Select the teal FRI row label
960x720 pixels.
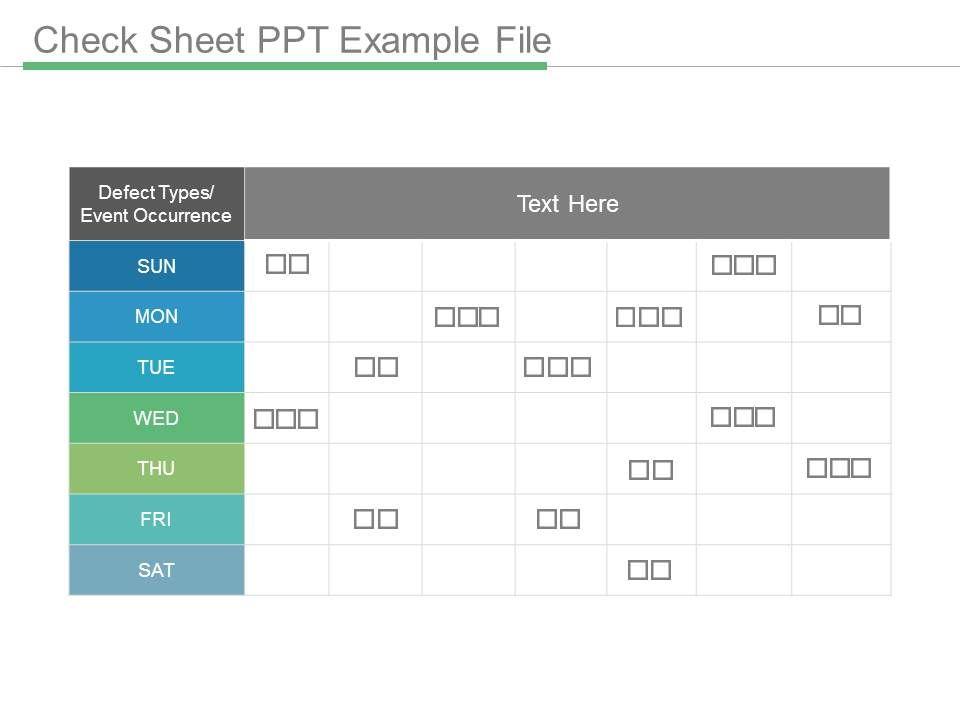tap(156, 520)
